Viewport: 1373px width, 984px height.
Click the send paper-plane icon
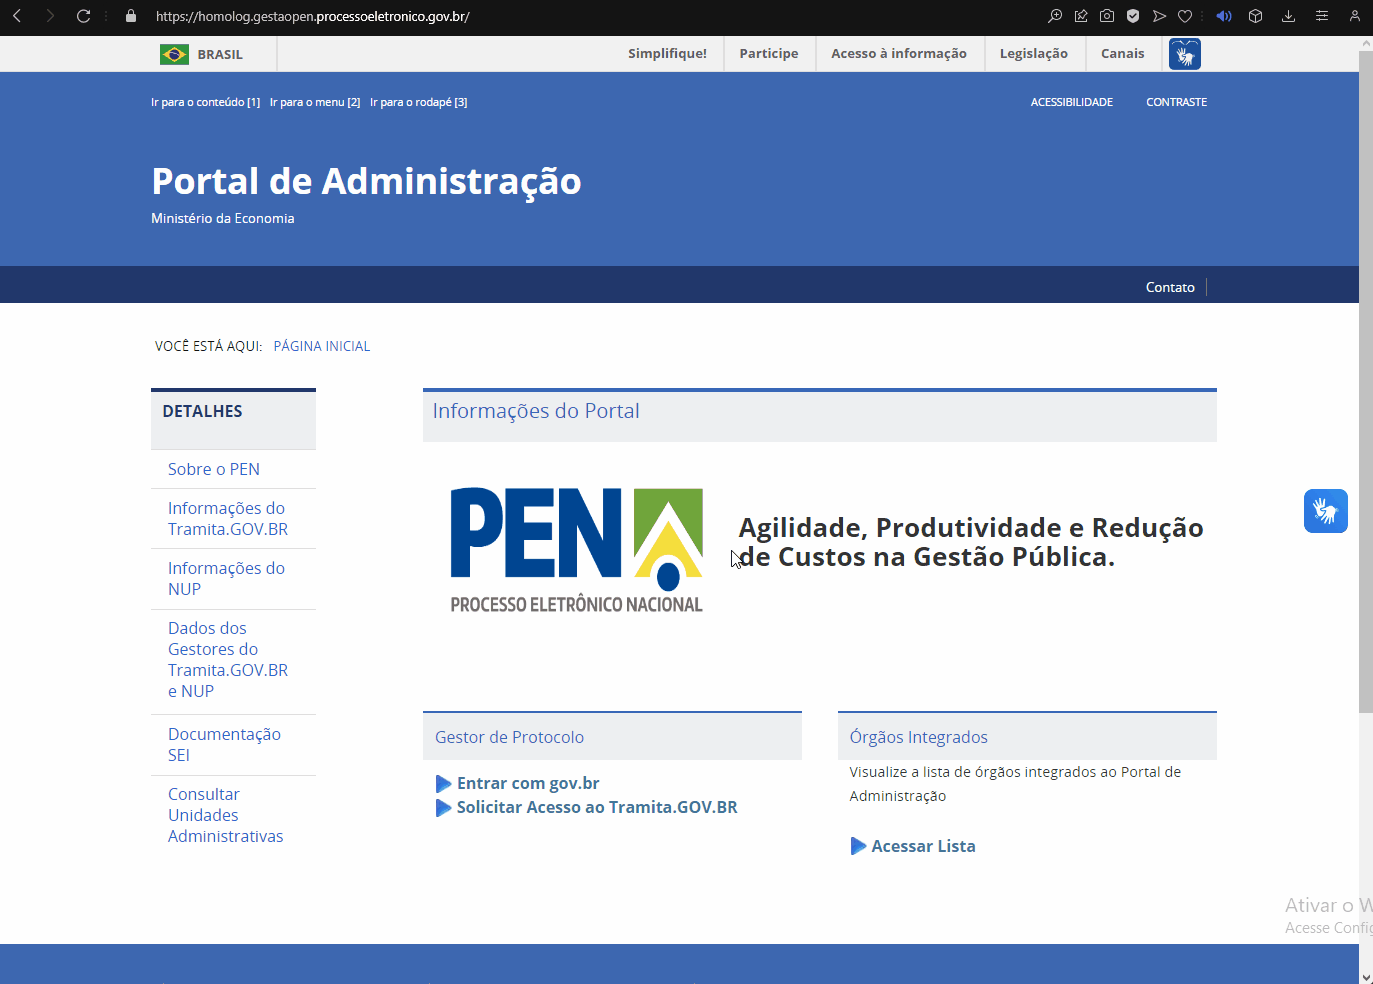pos(1159,16)
